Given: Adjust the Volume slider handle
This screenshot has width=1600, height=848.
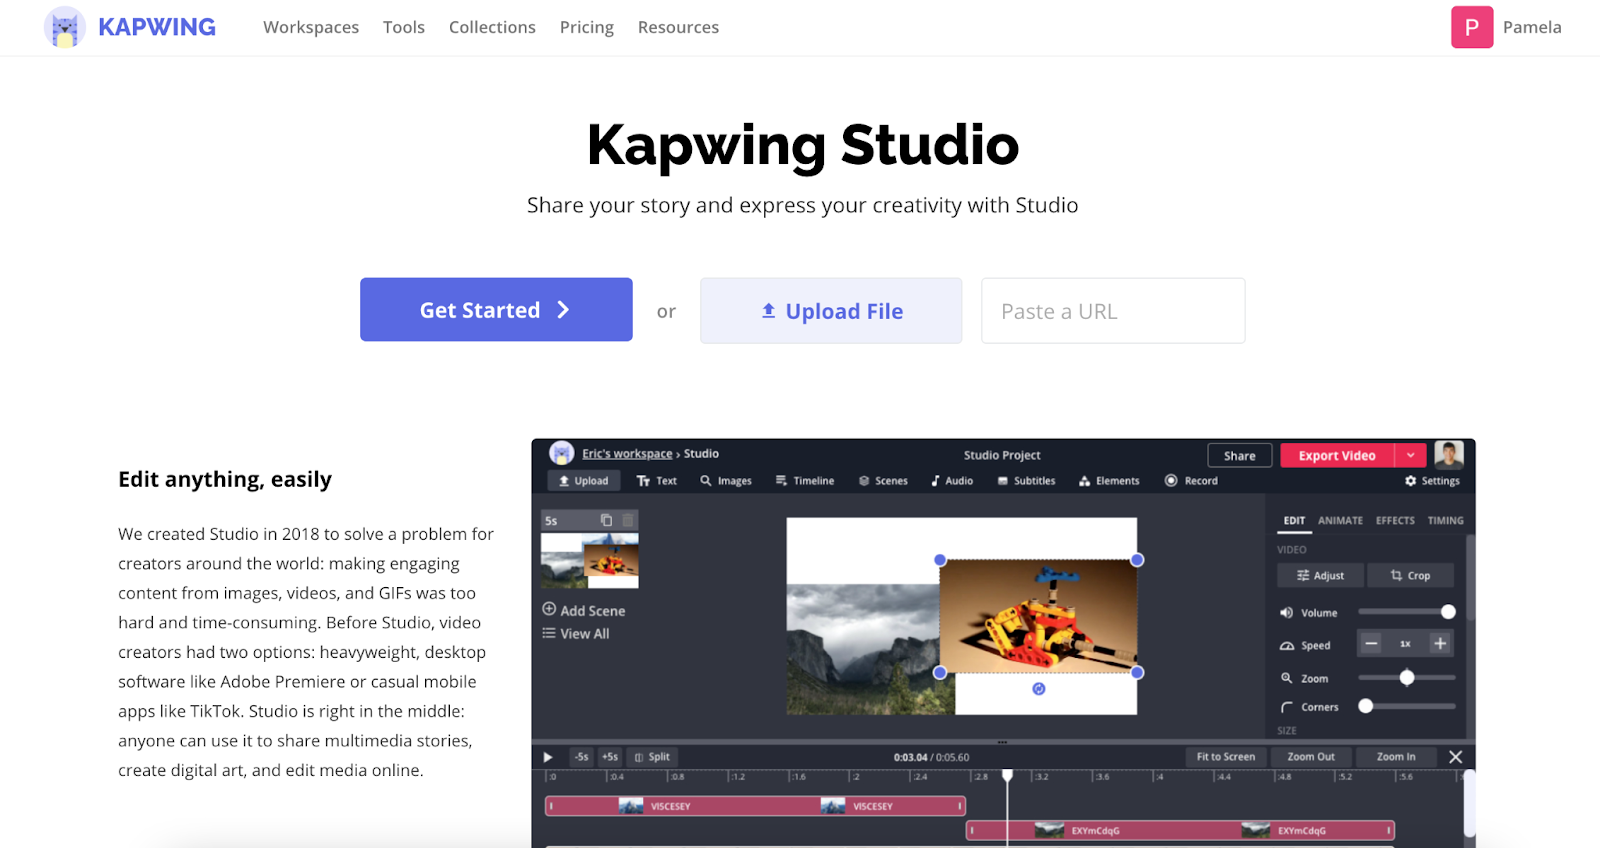Looking at the screenshot, I should tap(1448, 612).
